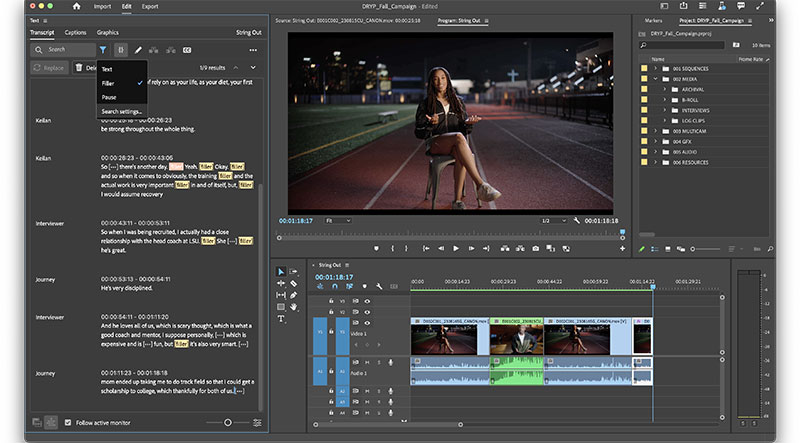Toggle V2 track output eye
The image size is (800, 443).
[x=367, y=312]
